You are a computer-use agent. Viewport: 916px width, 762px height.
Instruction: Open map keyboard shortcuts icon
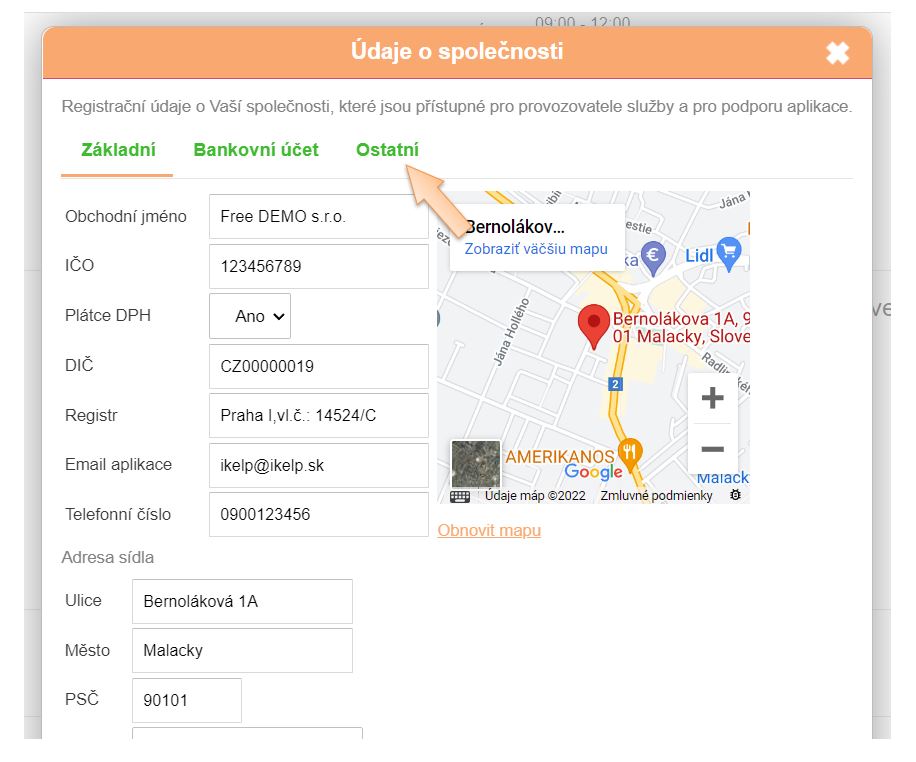(x=460, y=496)
